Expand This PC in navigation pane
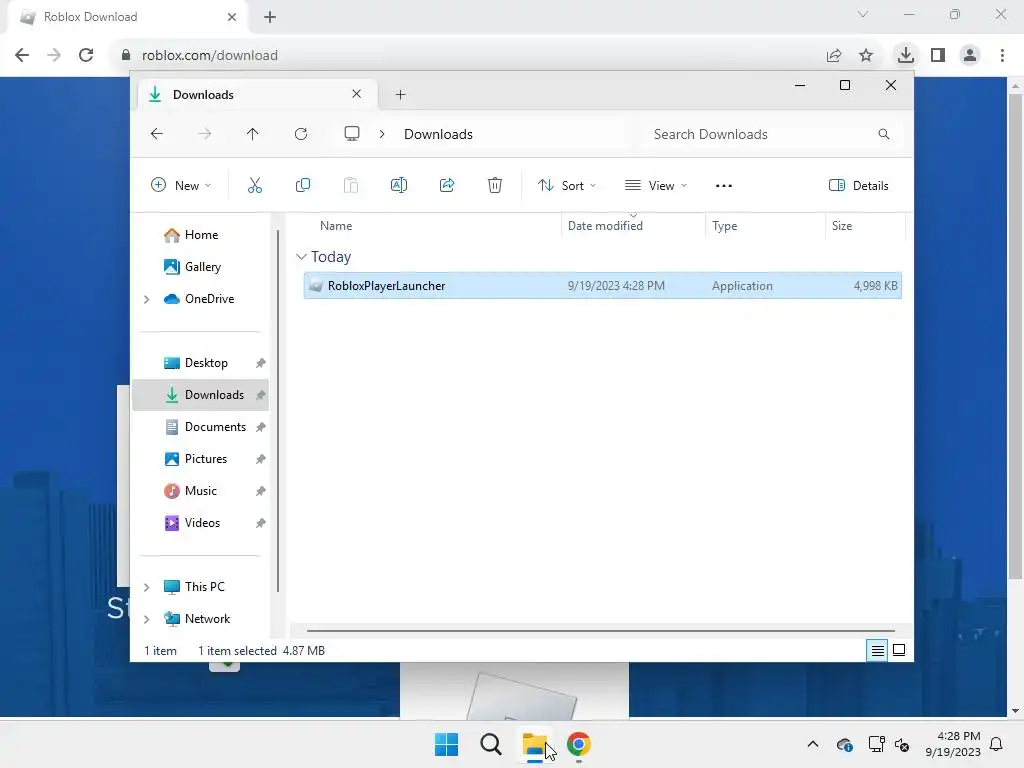The height and width of the screenshot is (768, 1024). pos(146,587)
